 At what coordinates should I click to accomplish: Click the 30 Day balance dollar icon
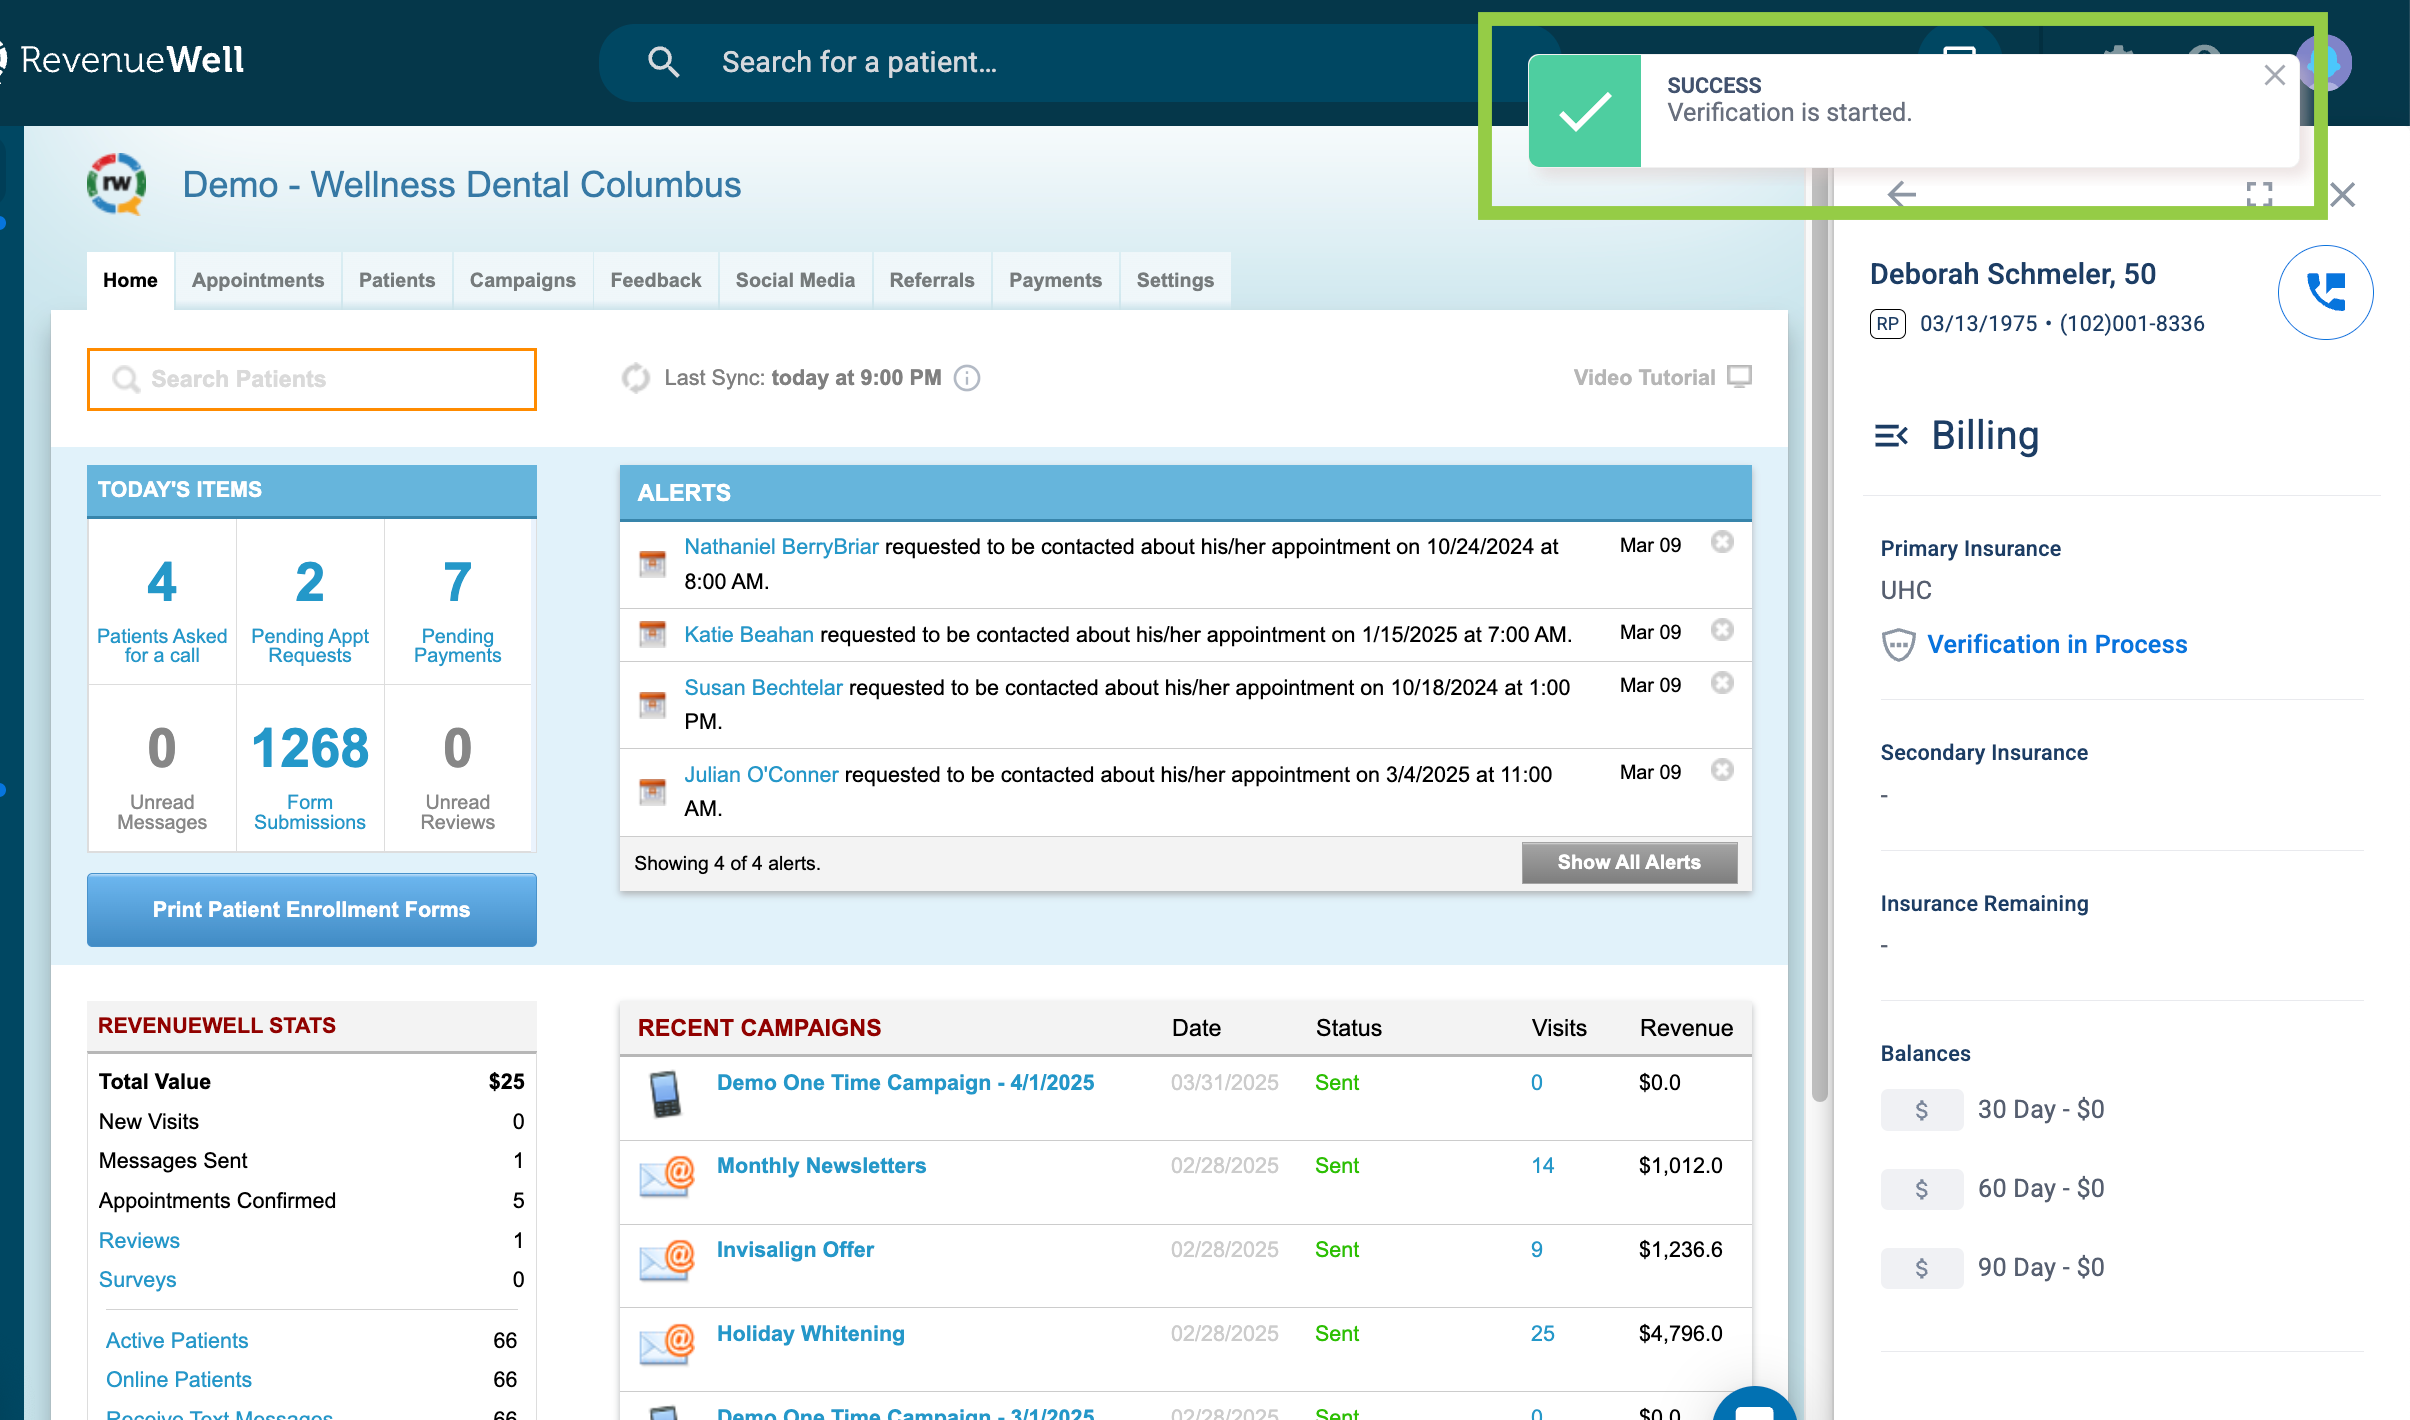click(x=1921, y=1110)
